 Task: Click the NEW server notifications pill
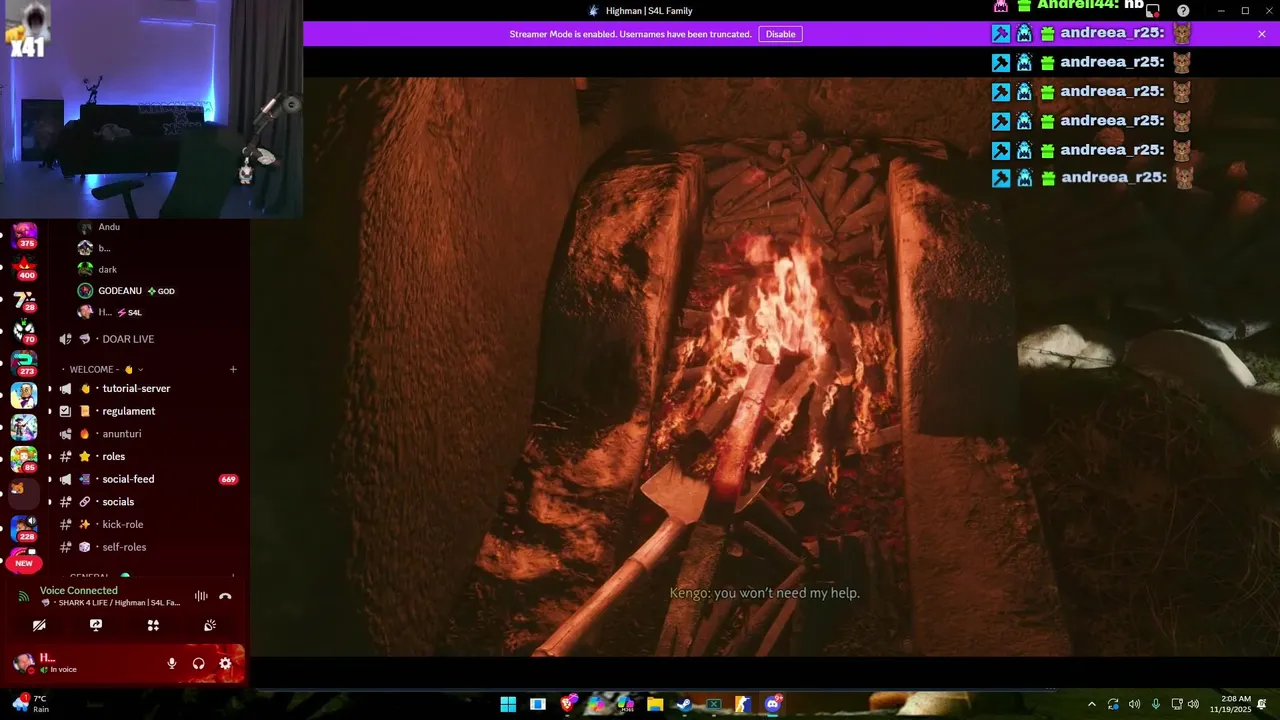(24, 563)
